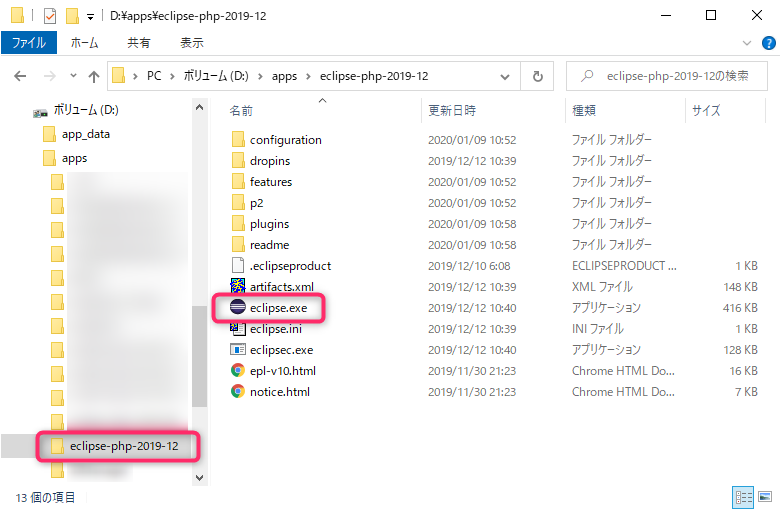Click the INI ファイル type cell
Viewport: 781px width, 510px height.
[x=598, y=329]
